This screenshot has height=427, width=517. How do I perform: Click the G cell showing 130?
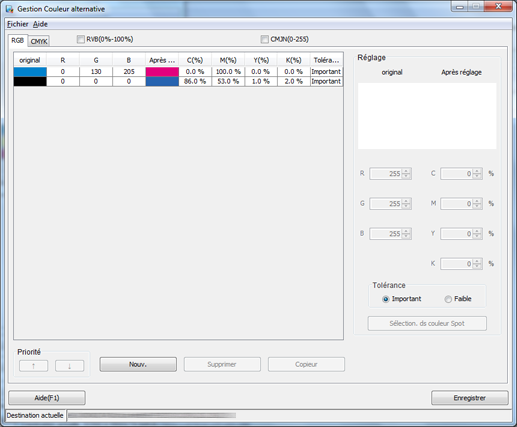(x=96, y=72)
